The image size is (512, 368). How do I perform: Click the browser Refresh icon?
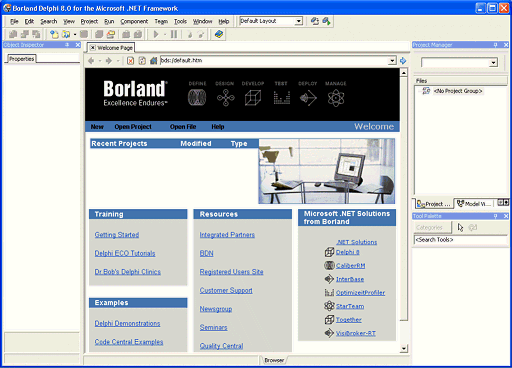click(x=142, y=61)
